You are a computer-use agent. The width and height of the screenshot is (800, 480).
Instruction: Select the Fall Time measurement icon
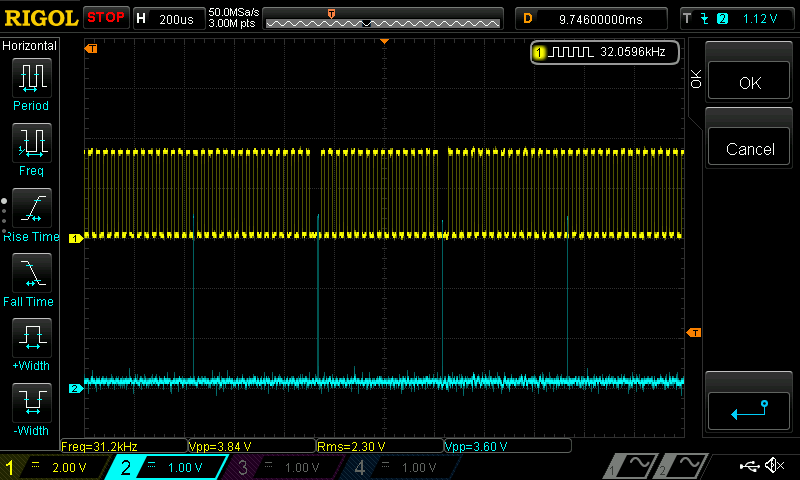[x=31, y=272]
